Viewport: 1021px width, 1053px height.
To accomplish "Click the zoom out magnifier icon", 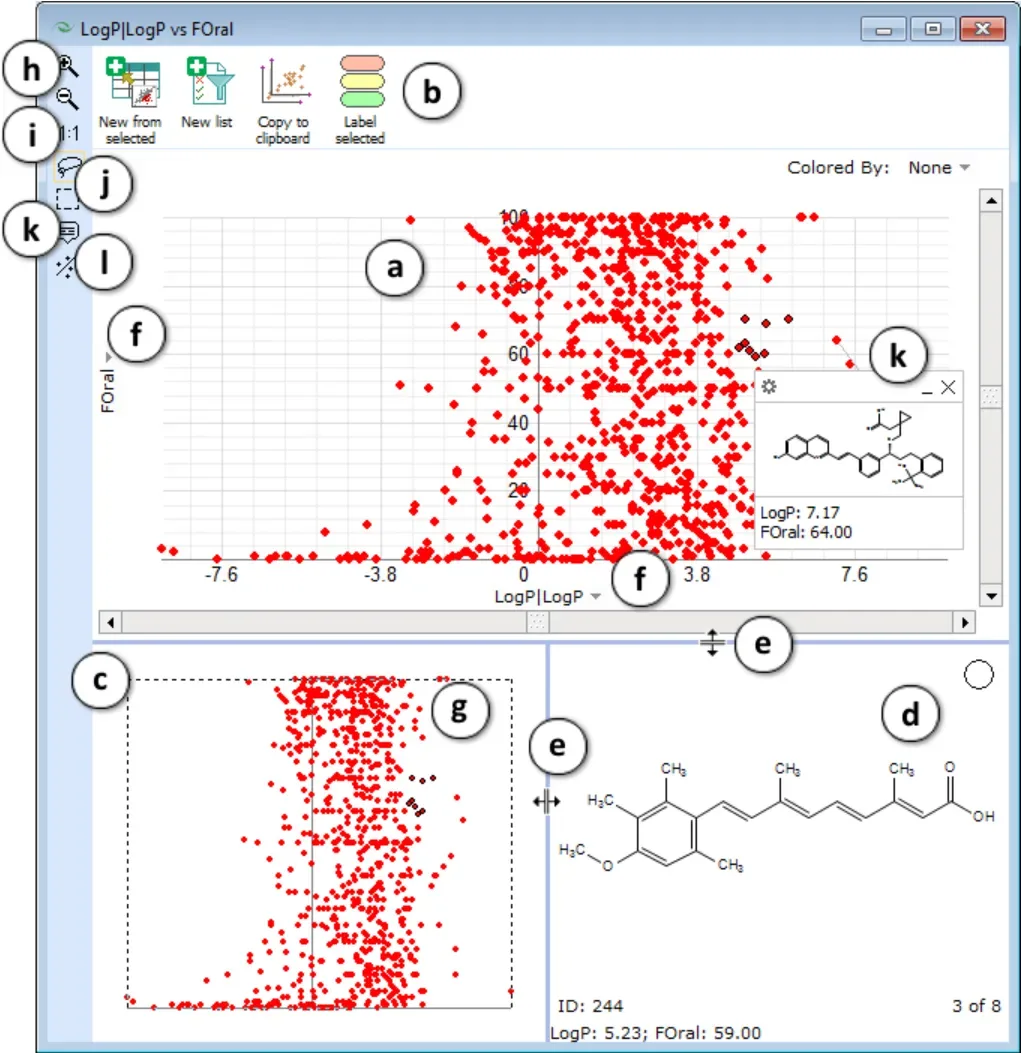I will coord(67,99).
